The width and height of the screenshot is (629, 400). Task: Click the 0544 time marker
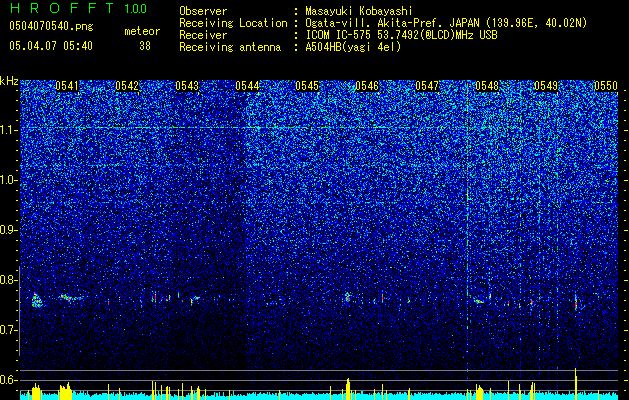[x=247, y=86]
